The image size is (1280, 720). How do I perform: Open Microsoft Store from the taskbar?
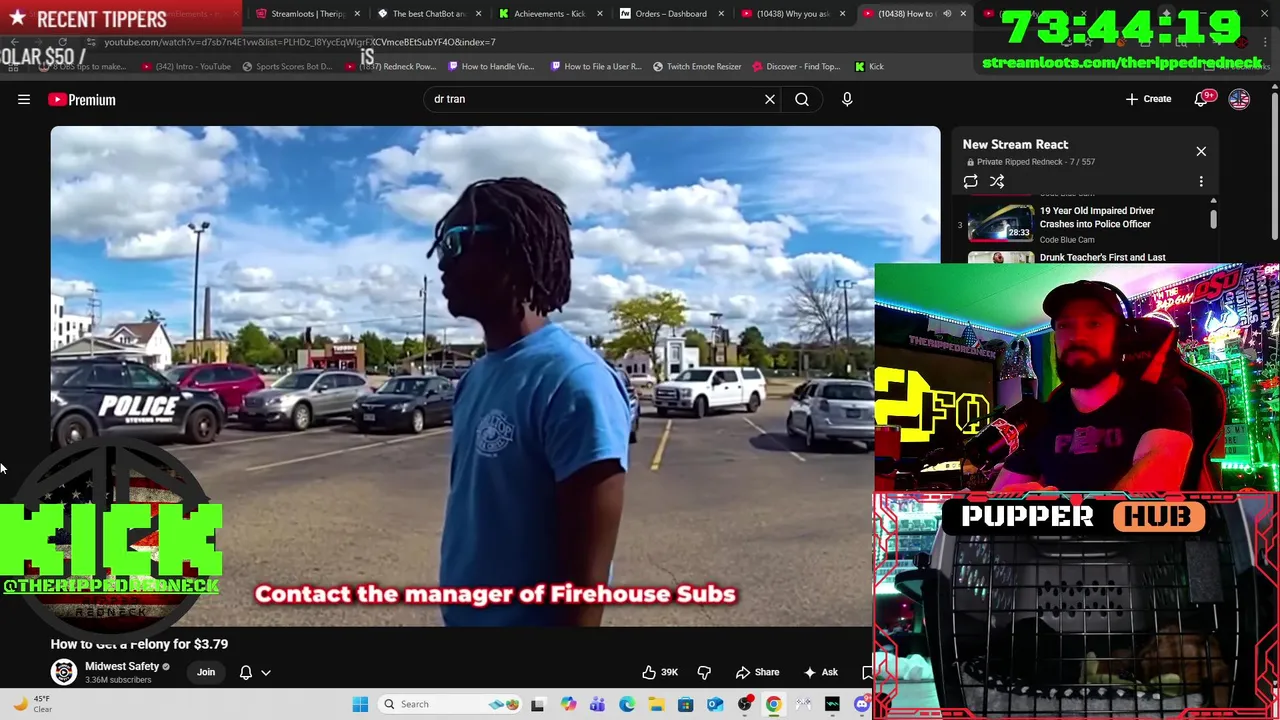click(x=686, y=704)
